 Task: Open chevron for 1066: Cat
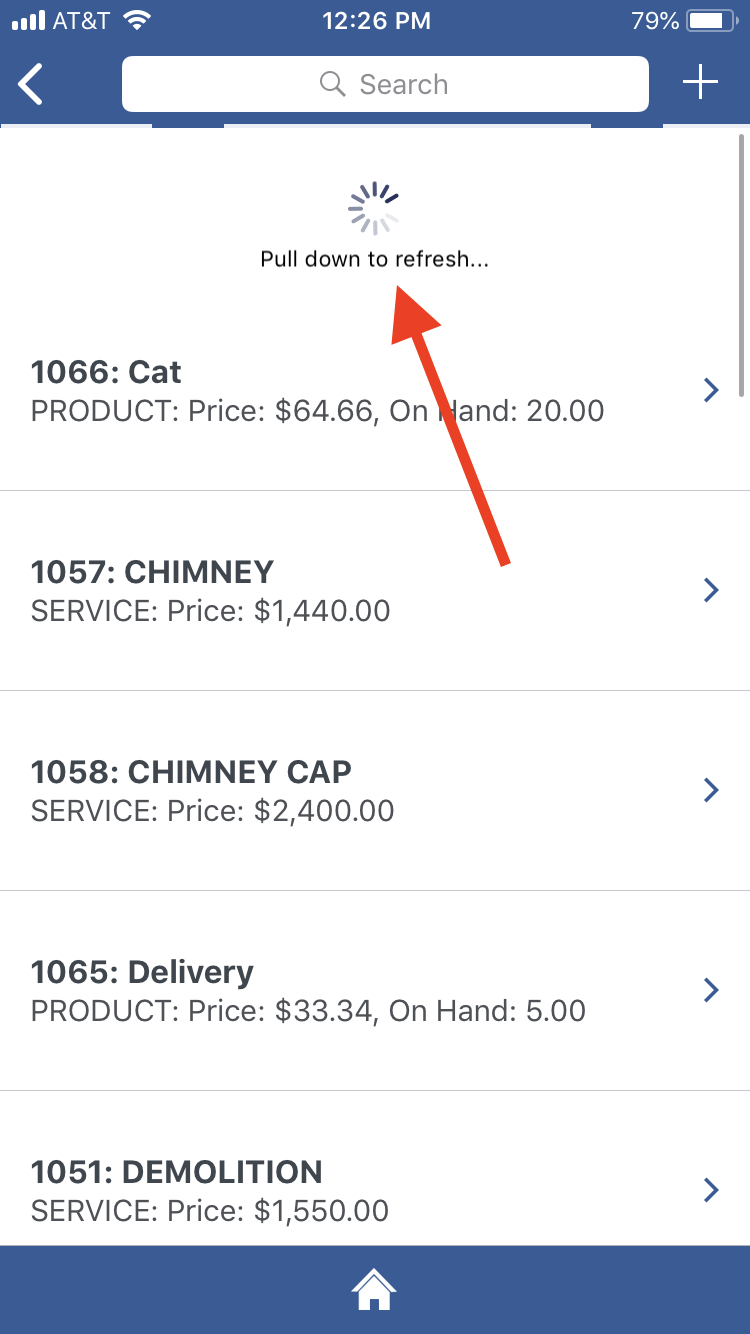[x=711, y=390]
